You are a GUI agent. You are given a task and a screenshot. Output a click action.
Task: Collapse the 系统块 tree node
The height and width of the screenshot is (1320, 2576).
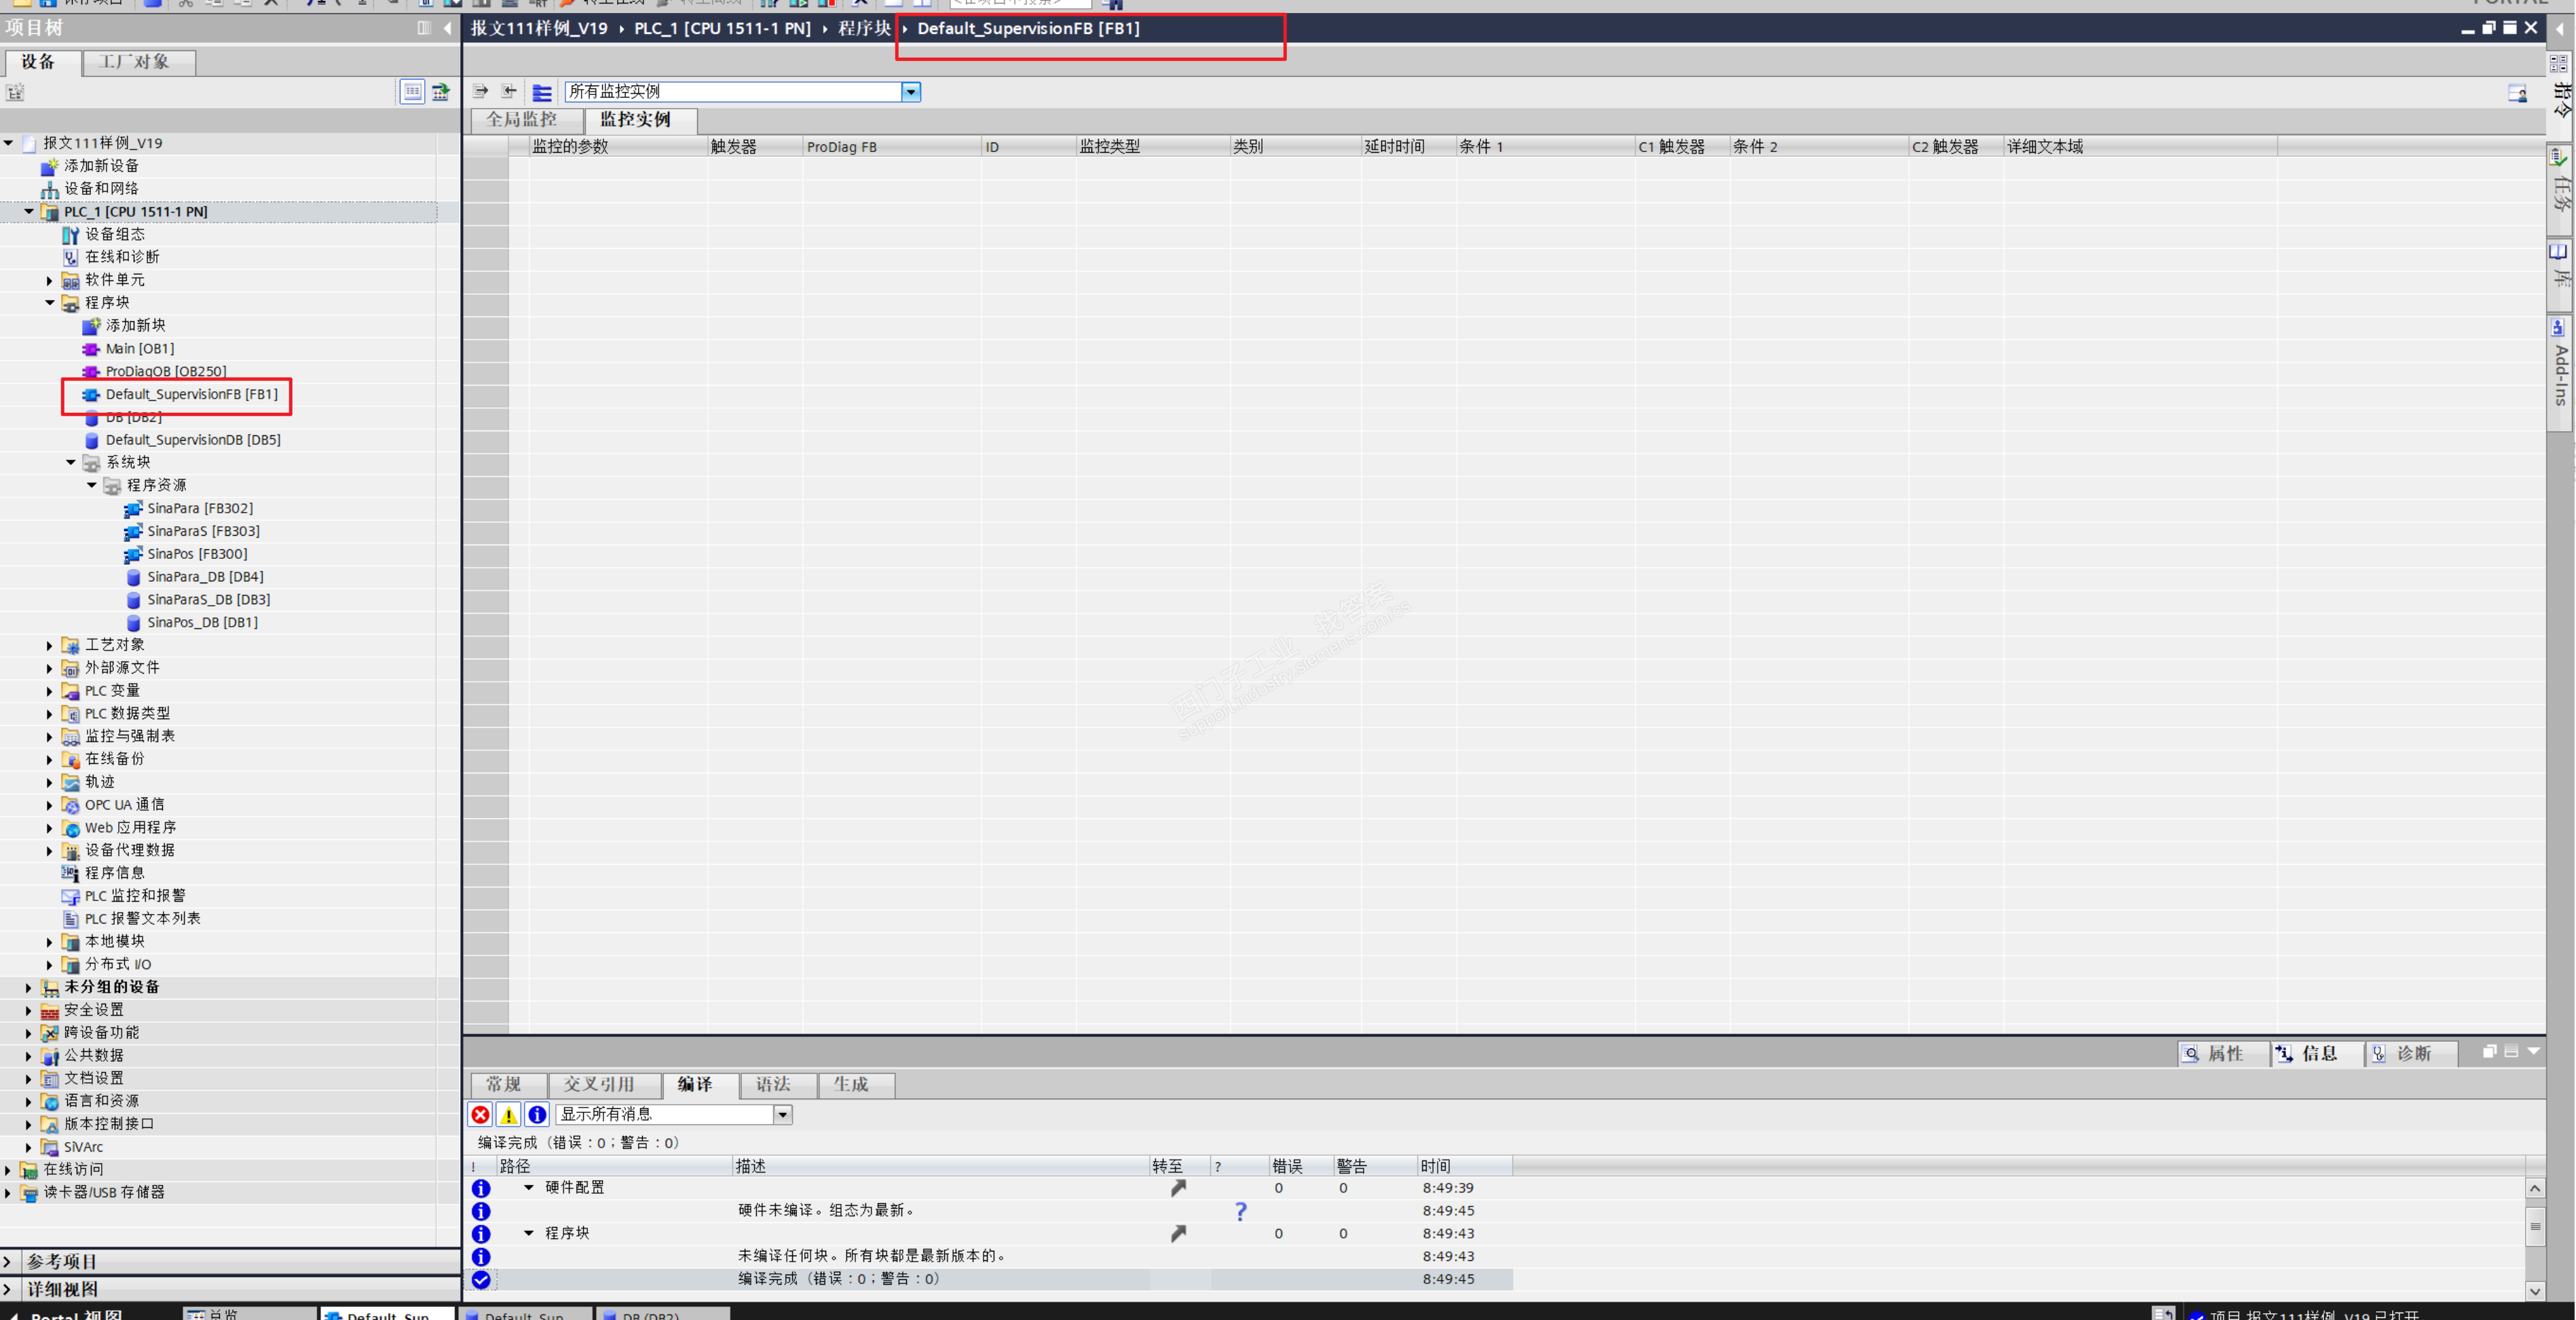pyautogui.click(x=71, y=462)
